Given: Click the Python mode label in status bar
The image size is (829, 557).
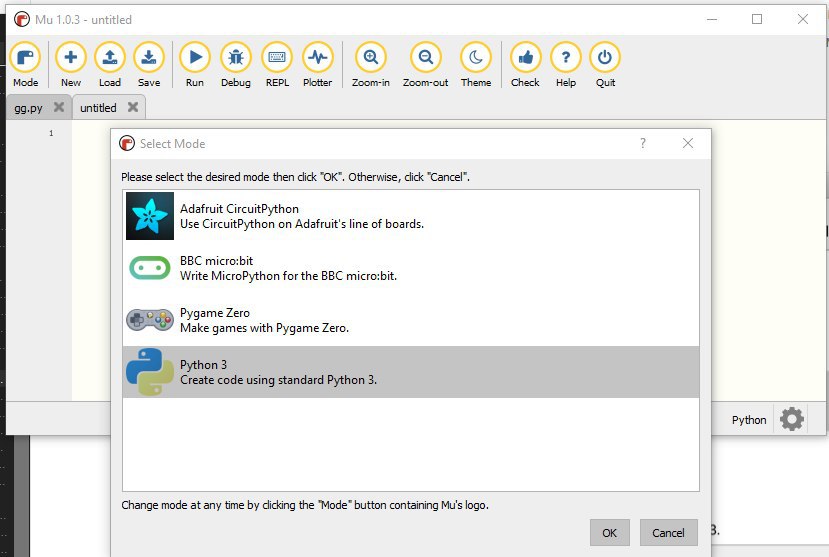Looking at the screenshot, I should point(749,420).
